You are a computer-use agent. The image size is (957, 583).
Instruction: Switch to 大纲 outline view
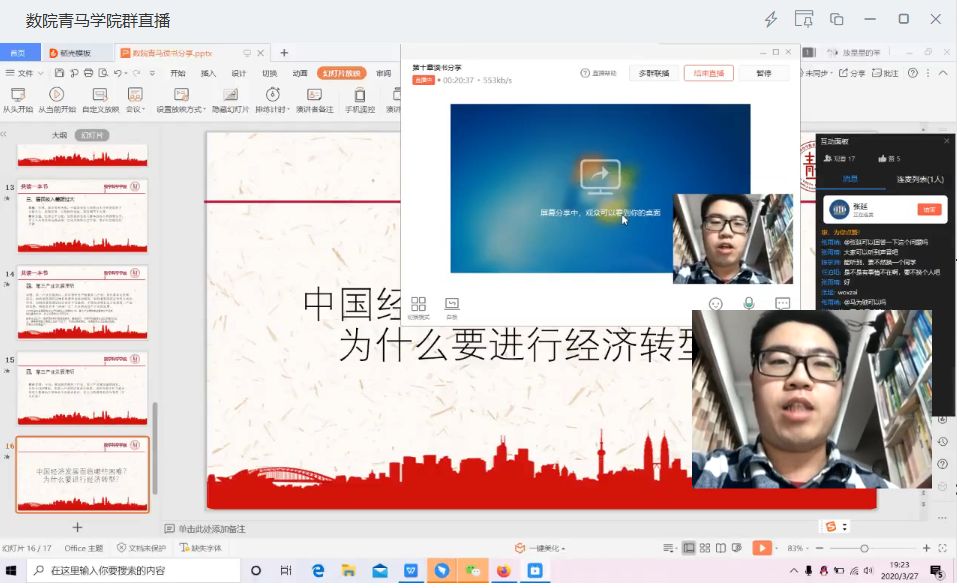click(60, 134)
